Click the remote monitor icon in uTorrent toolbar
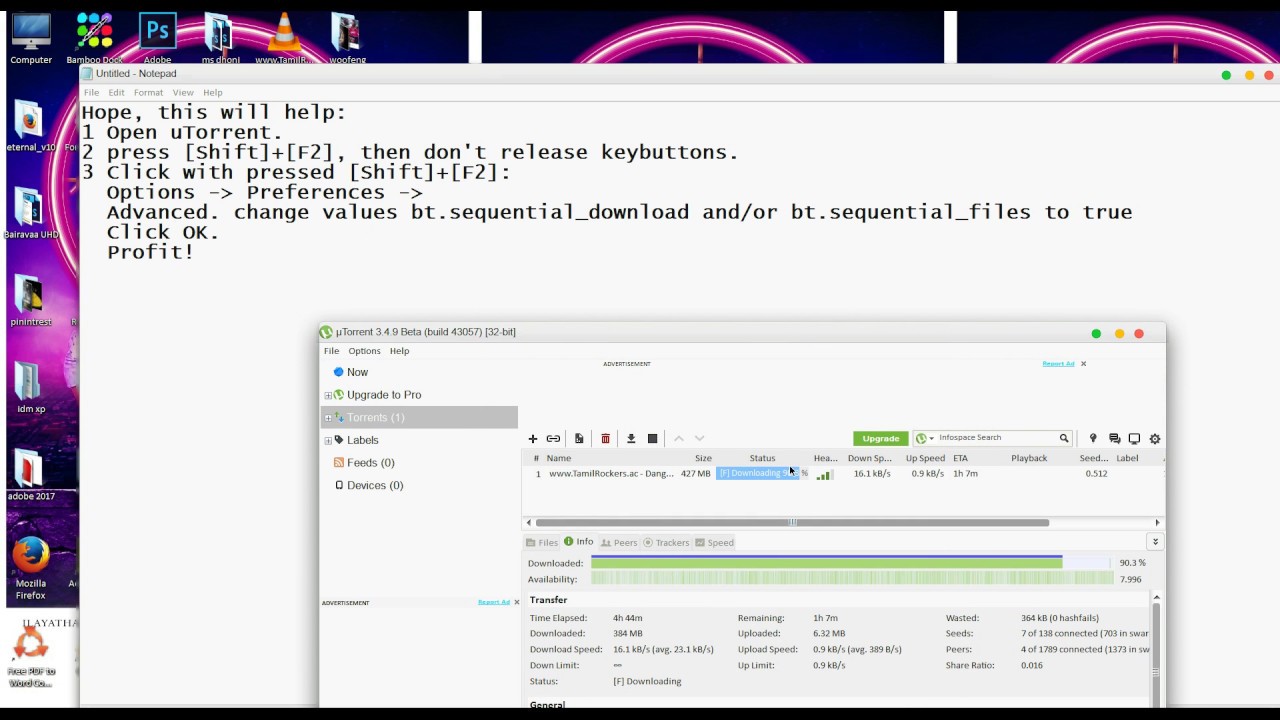 1134,438
